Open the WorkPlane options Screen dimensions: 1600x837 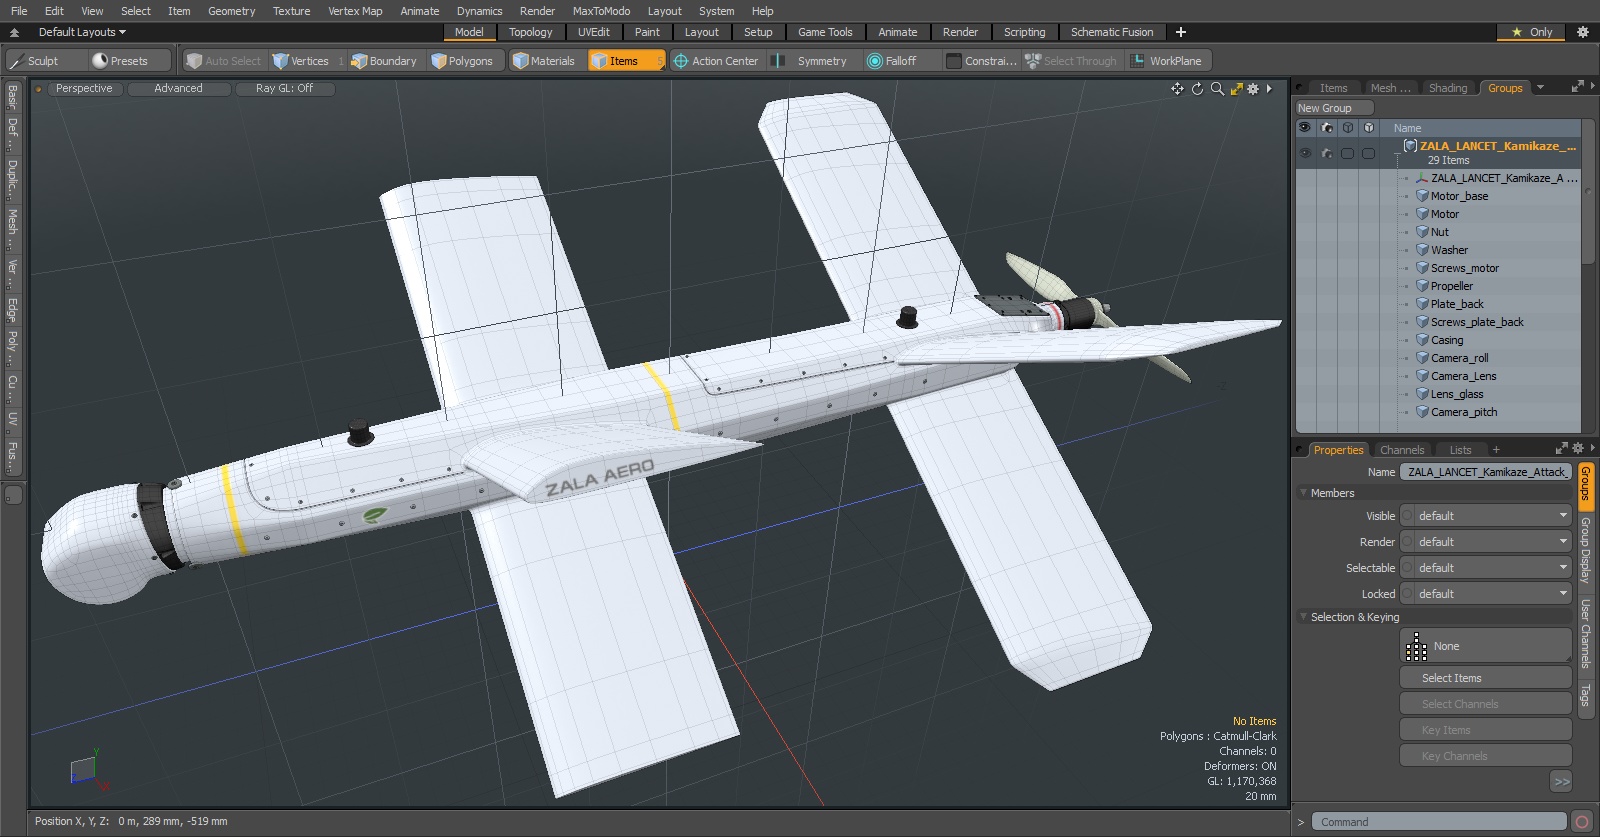(x=1167, y=61)
